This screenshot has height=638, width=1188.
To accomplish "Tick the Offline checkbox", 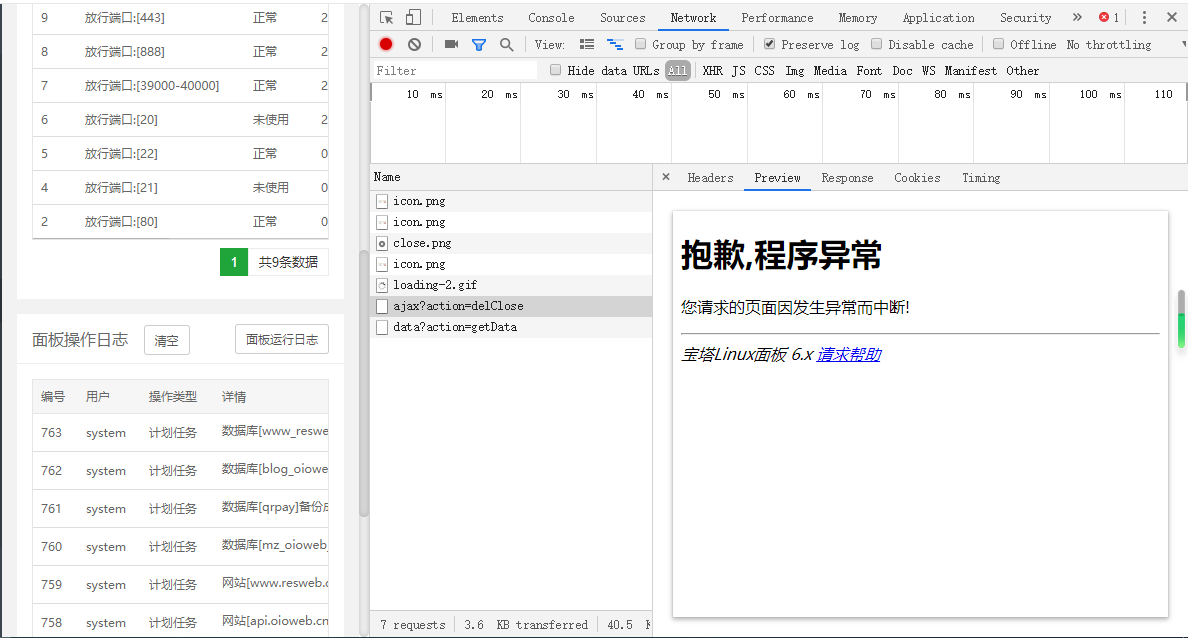I will [x=999, y=44].
